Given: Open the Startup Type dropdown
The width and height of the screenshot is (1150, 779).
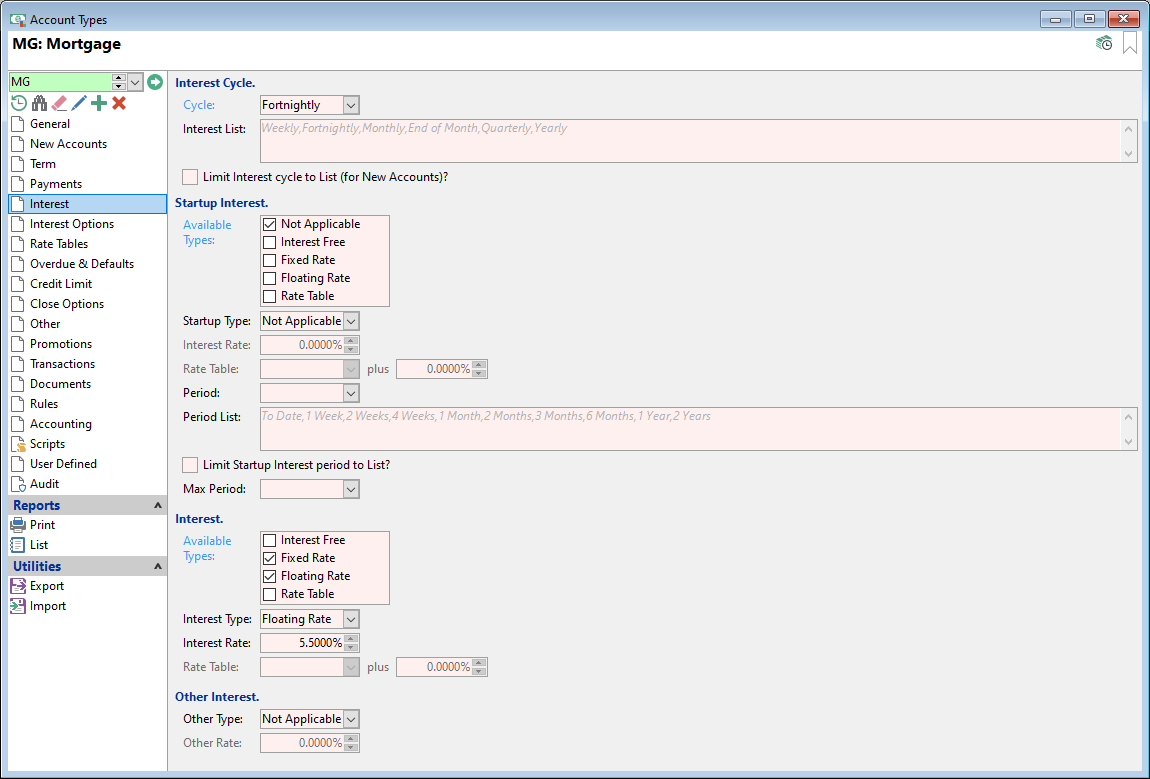Looking at the screenshot, I should (351, 321).
